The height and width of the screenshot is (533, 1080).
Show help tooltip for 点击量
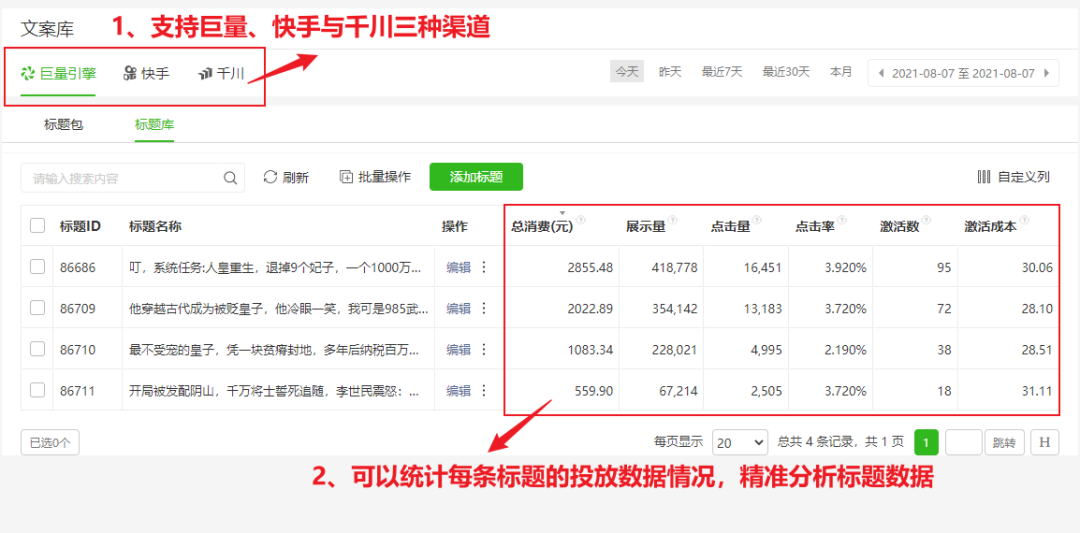point(756,220)
